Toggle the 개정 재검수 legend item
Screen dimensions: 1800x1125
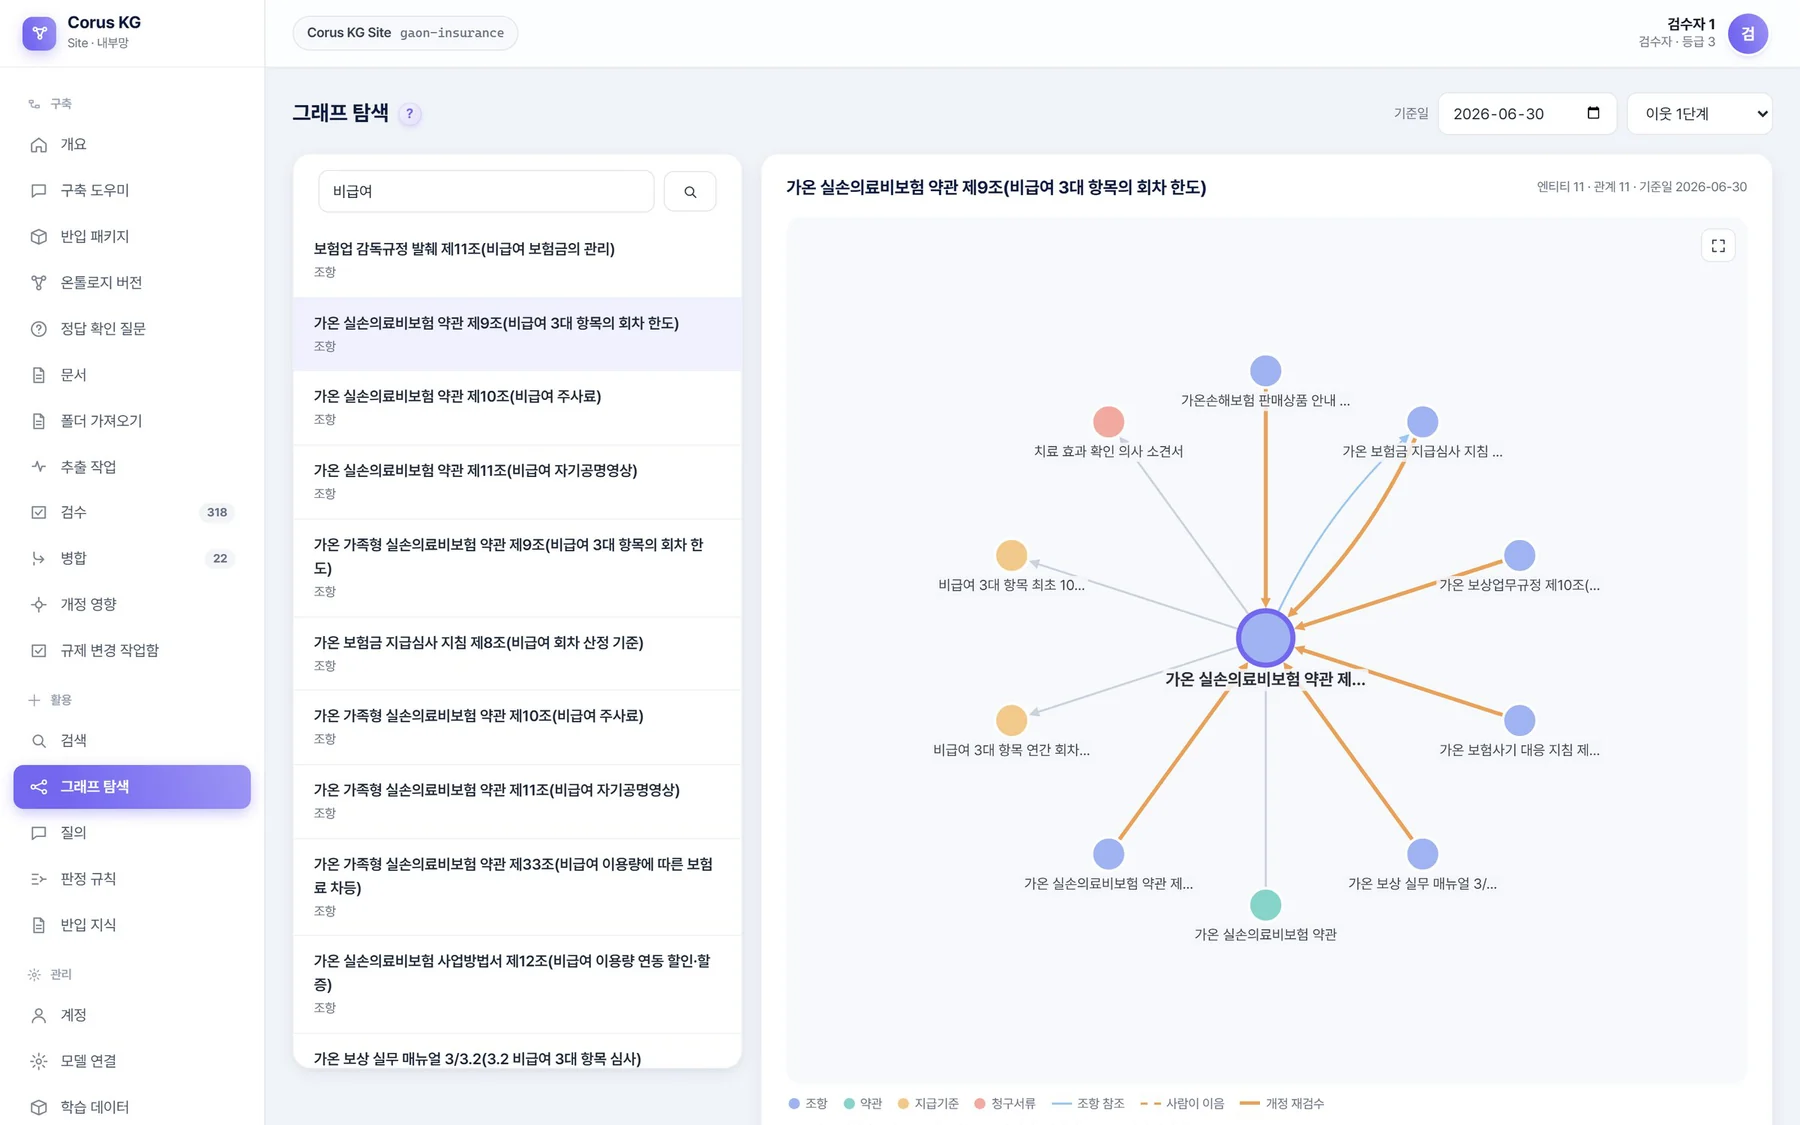pyautogui.click(x=1282, y=1104)
